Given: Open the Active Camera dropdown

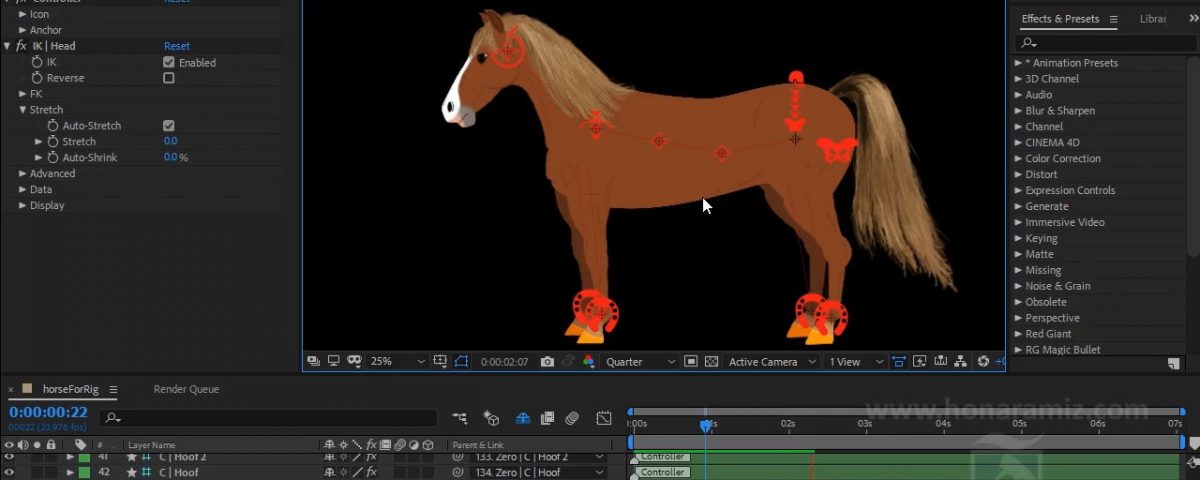Looking at the screenshot, I should [772, 362].
